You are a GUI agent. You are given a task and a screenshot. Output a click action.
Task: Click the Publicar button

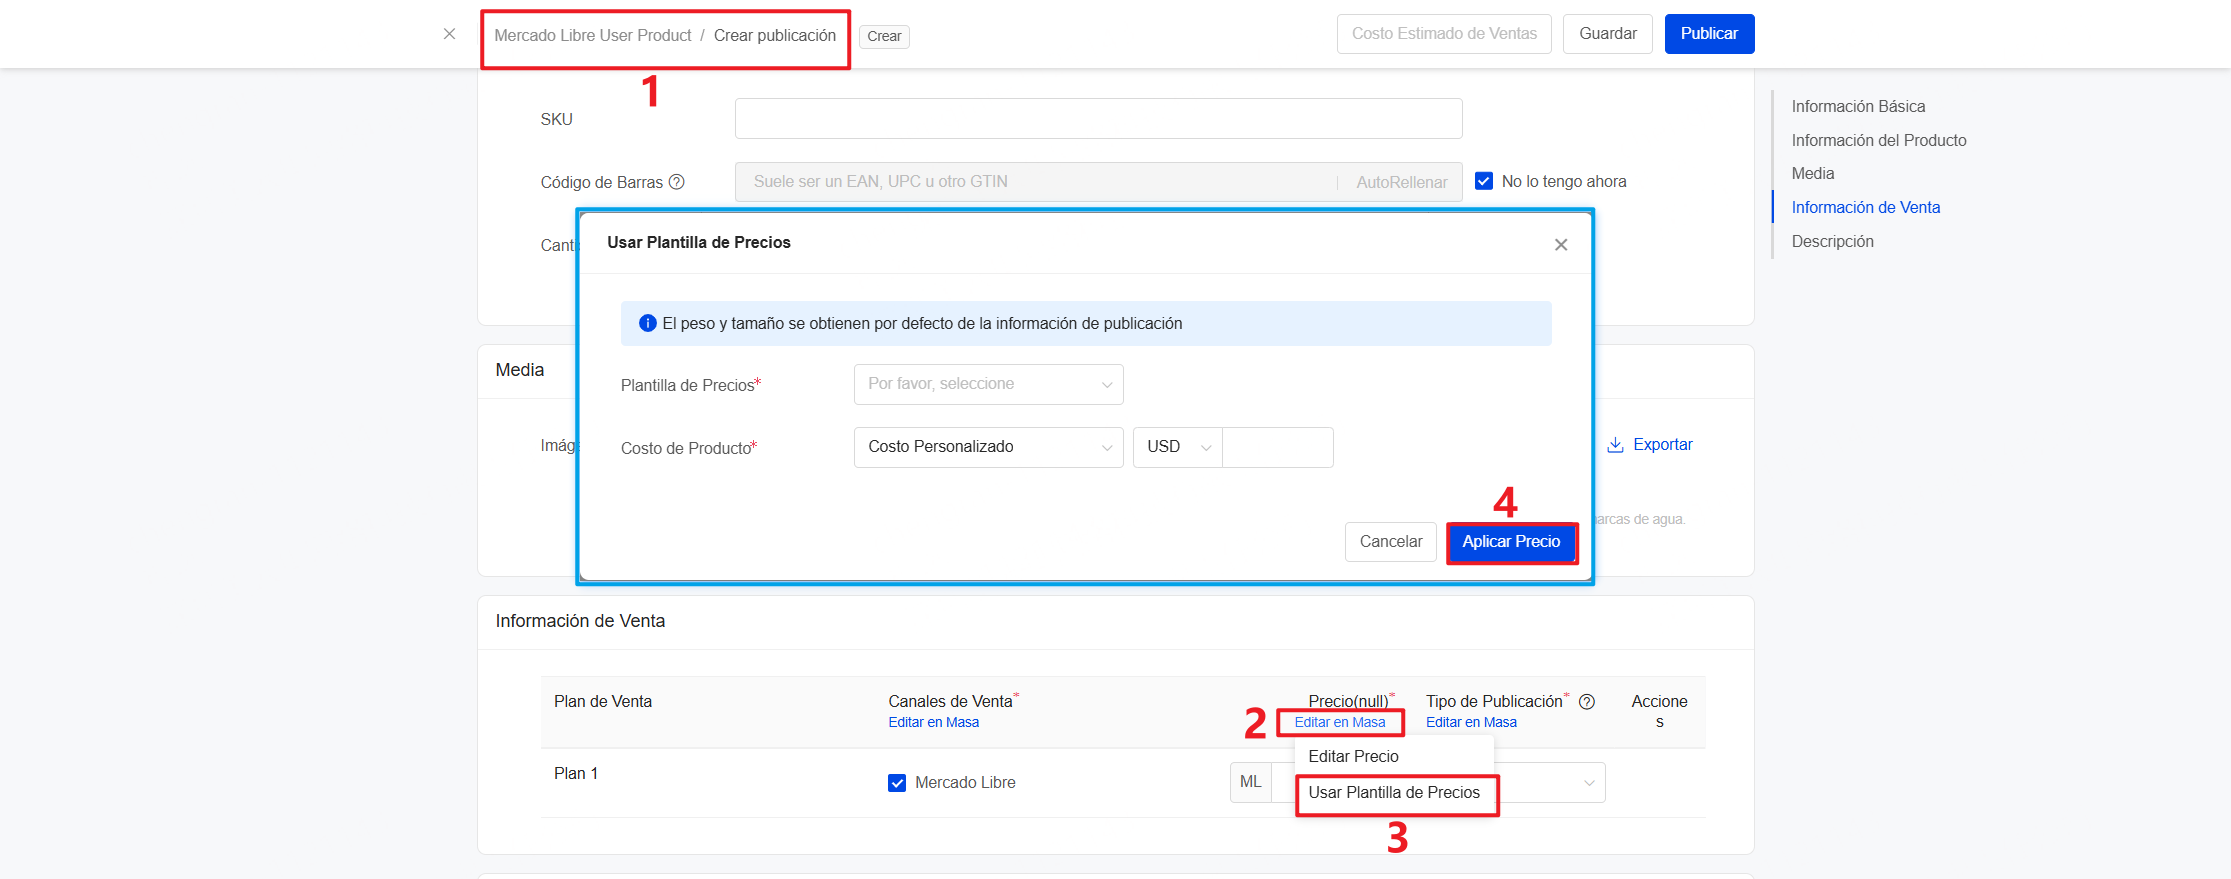tap(1709, 34)
